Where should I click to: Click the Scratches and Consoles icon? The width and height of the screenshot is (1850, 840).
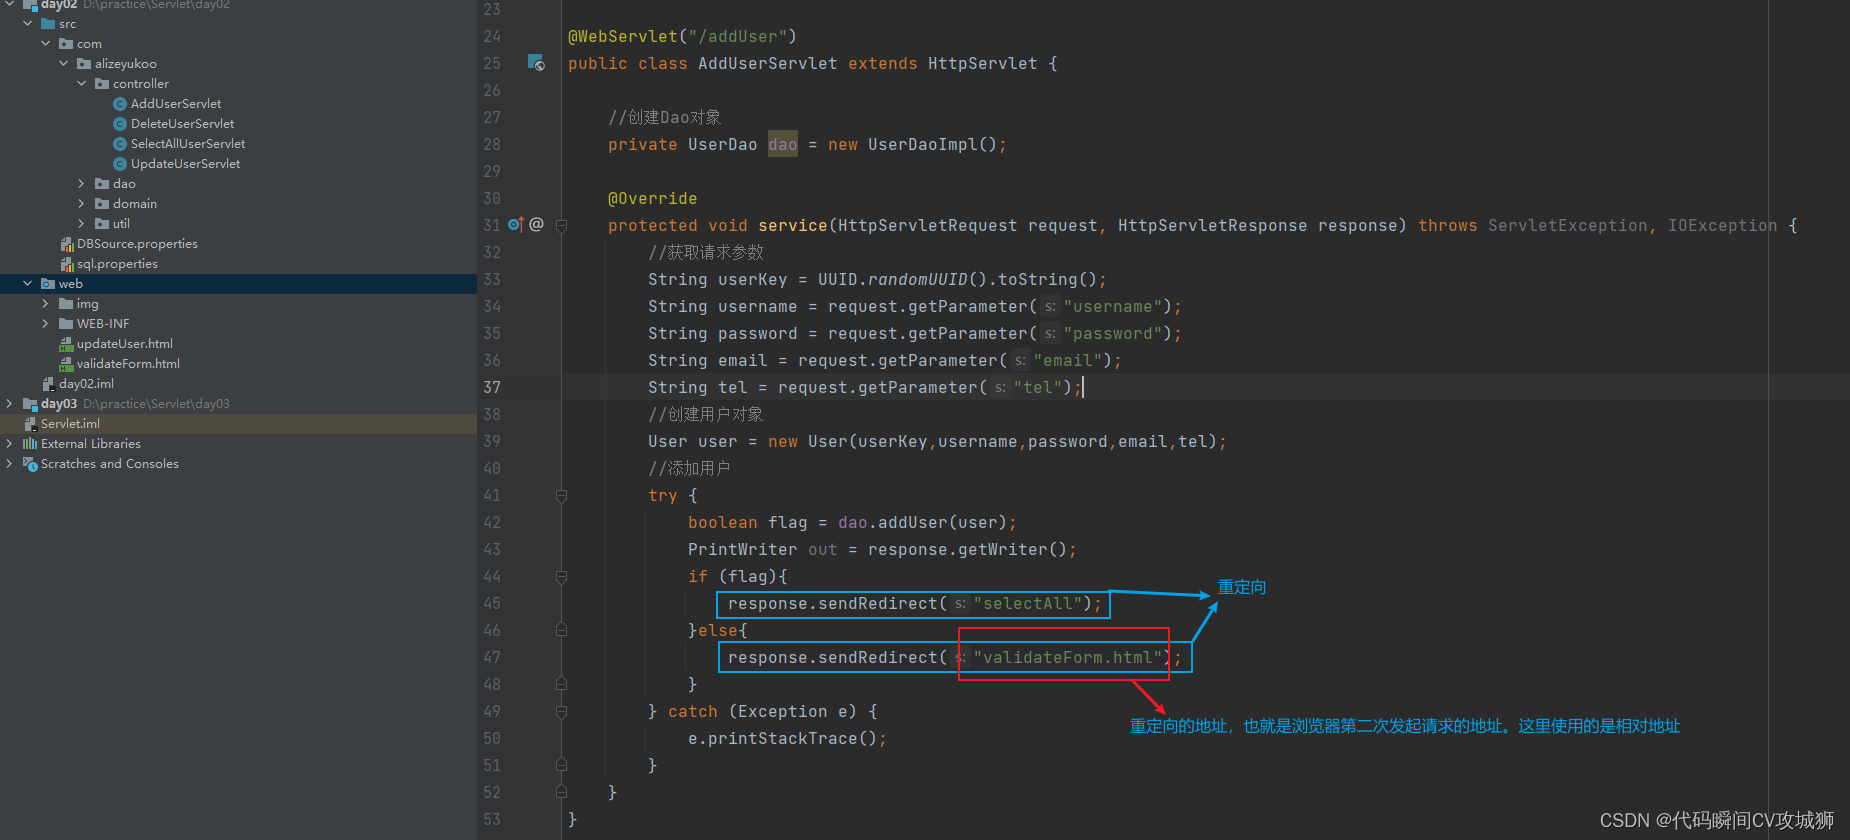coord(30,464)
